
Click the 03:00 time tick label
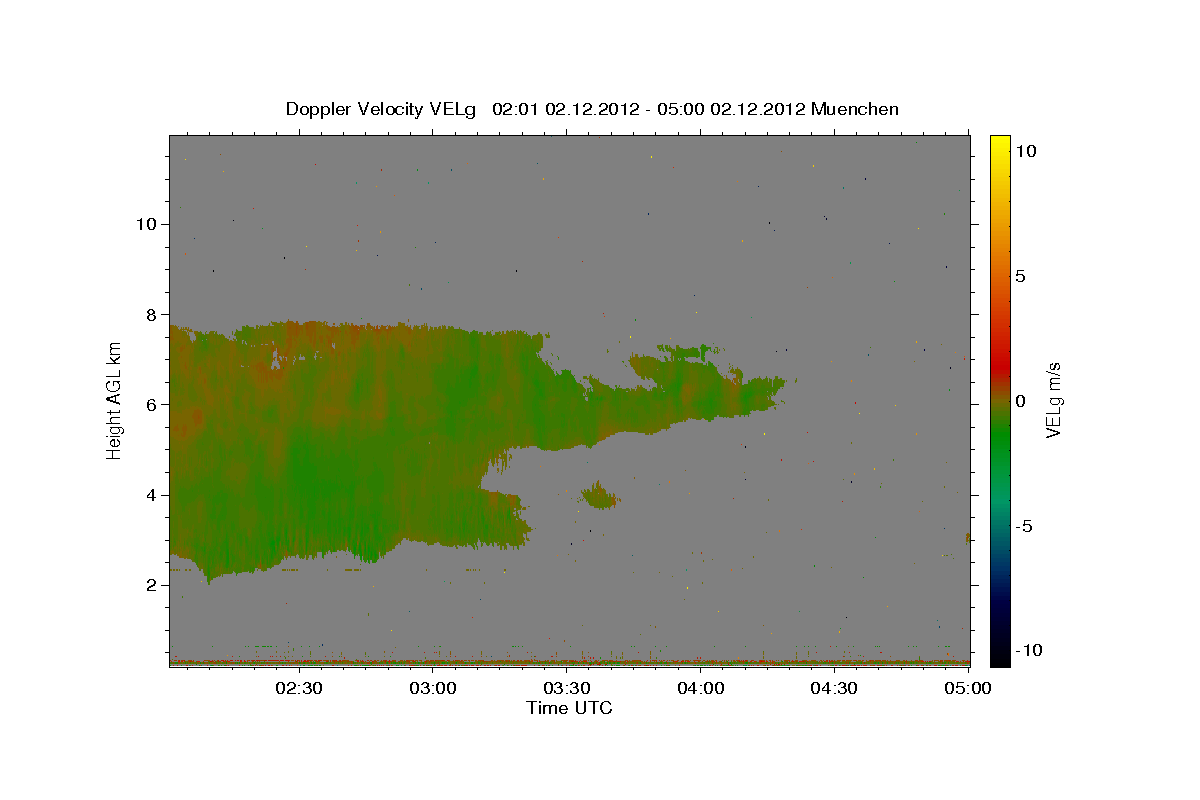point(433,688)
